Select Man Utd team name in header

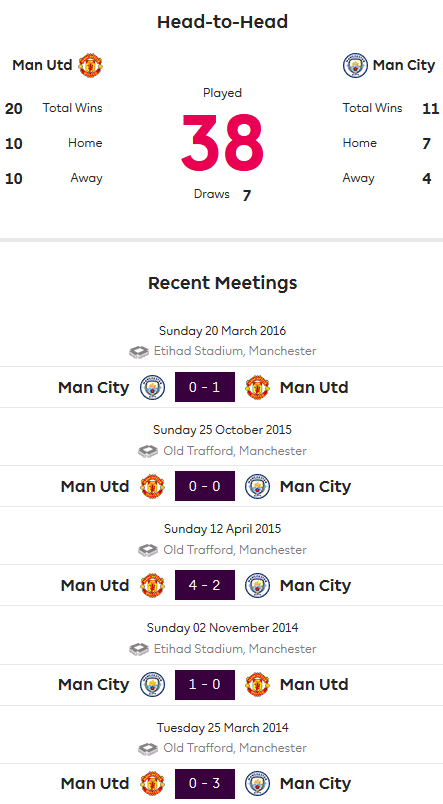[42, 65]
